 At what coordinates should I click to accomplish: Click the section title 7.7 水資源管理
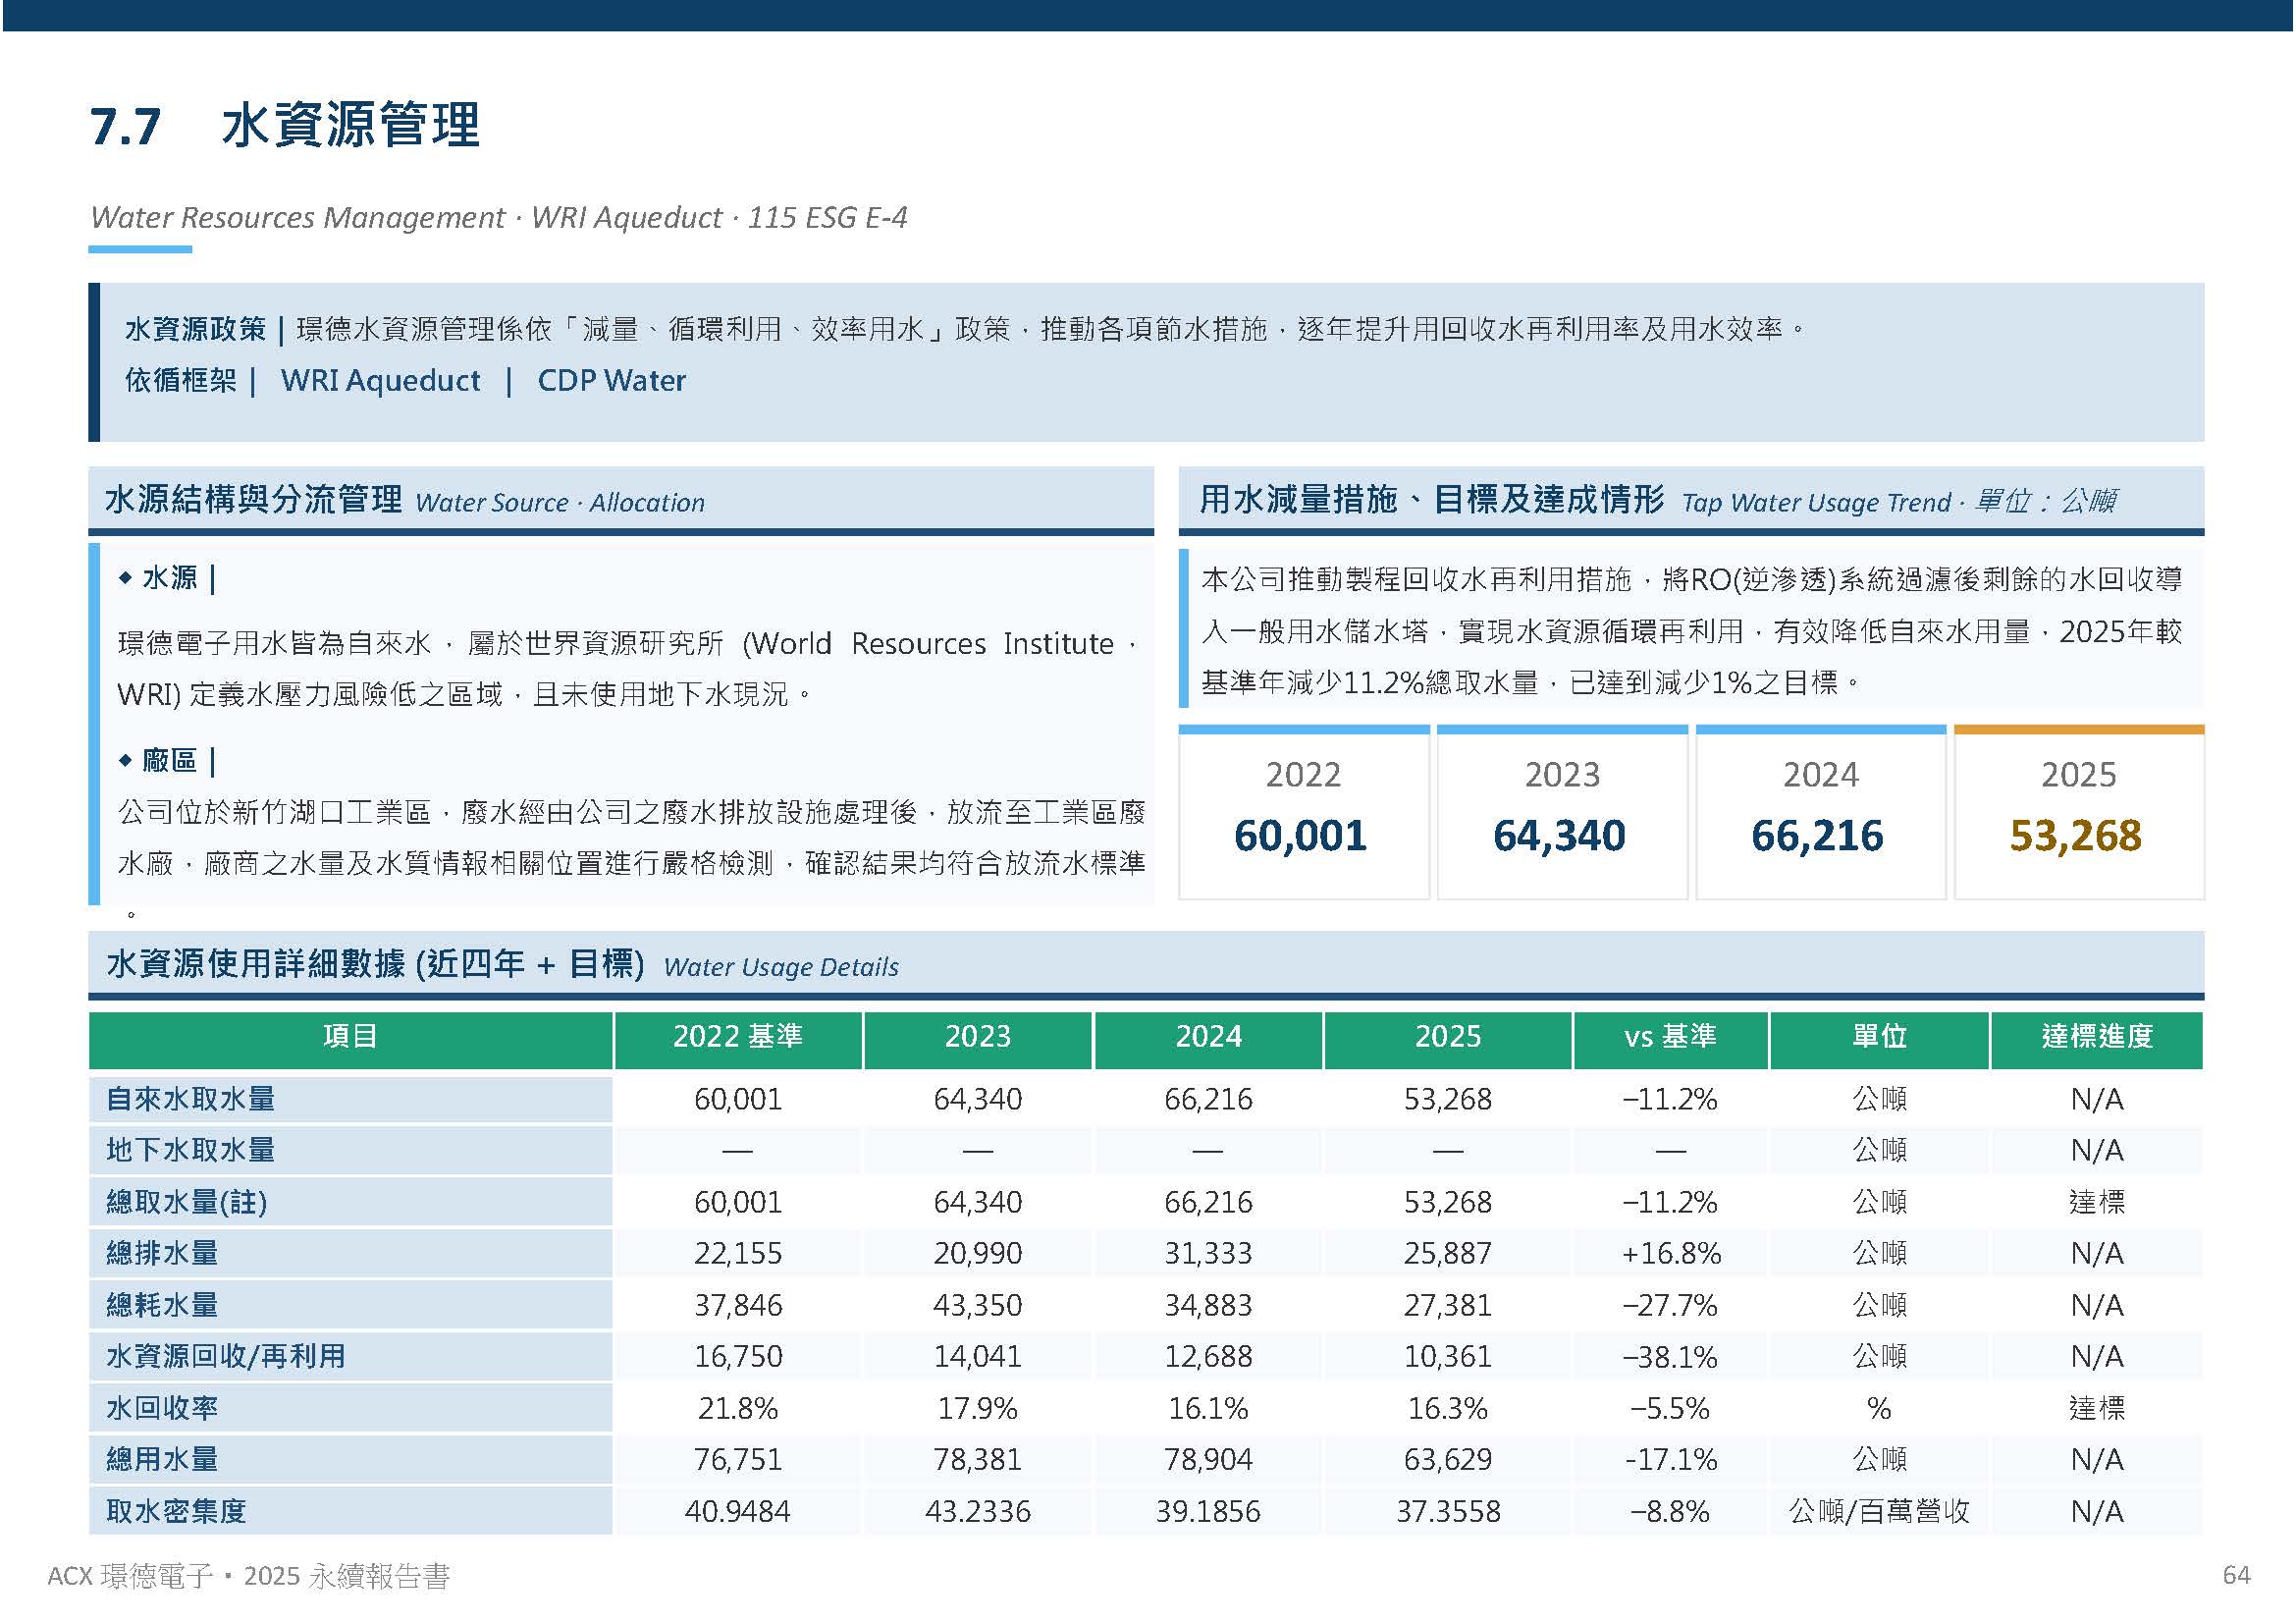pos(285,127)
